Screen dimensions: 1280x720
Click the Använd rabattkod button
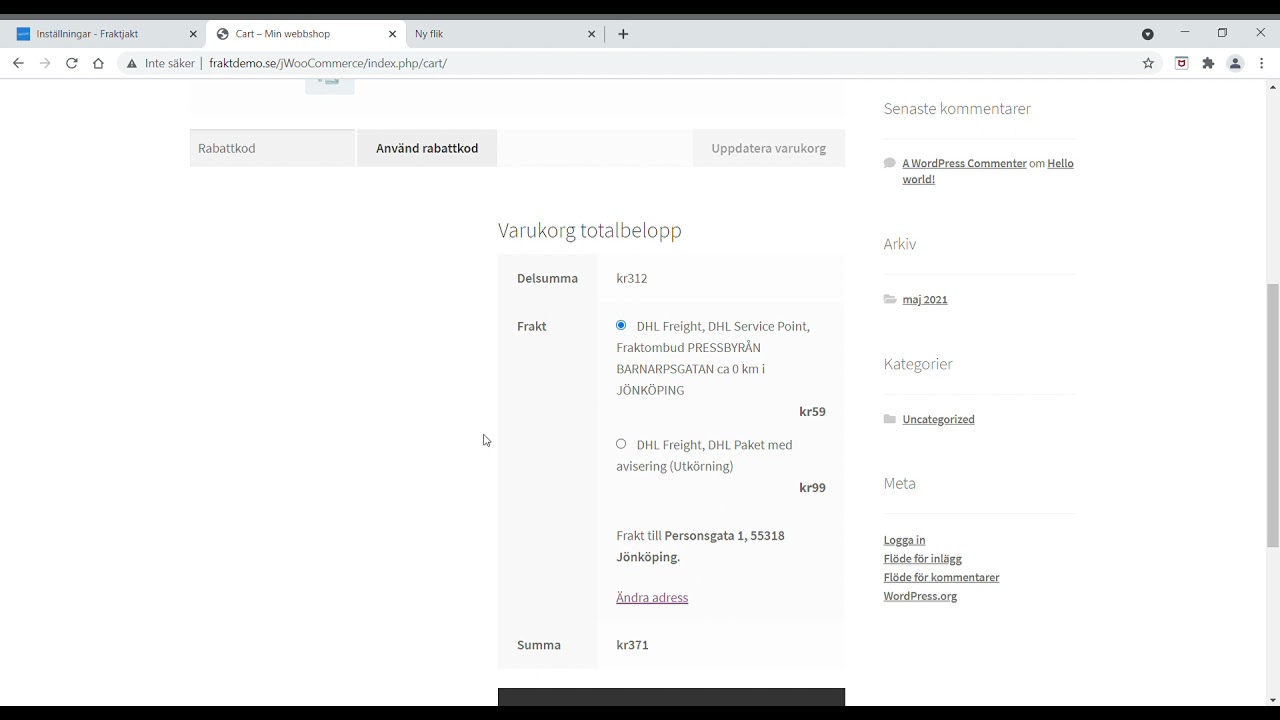[x=427, y=148]
